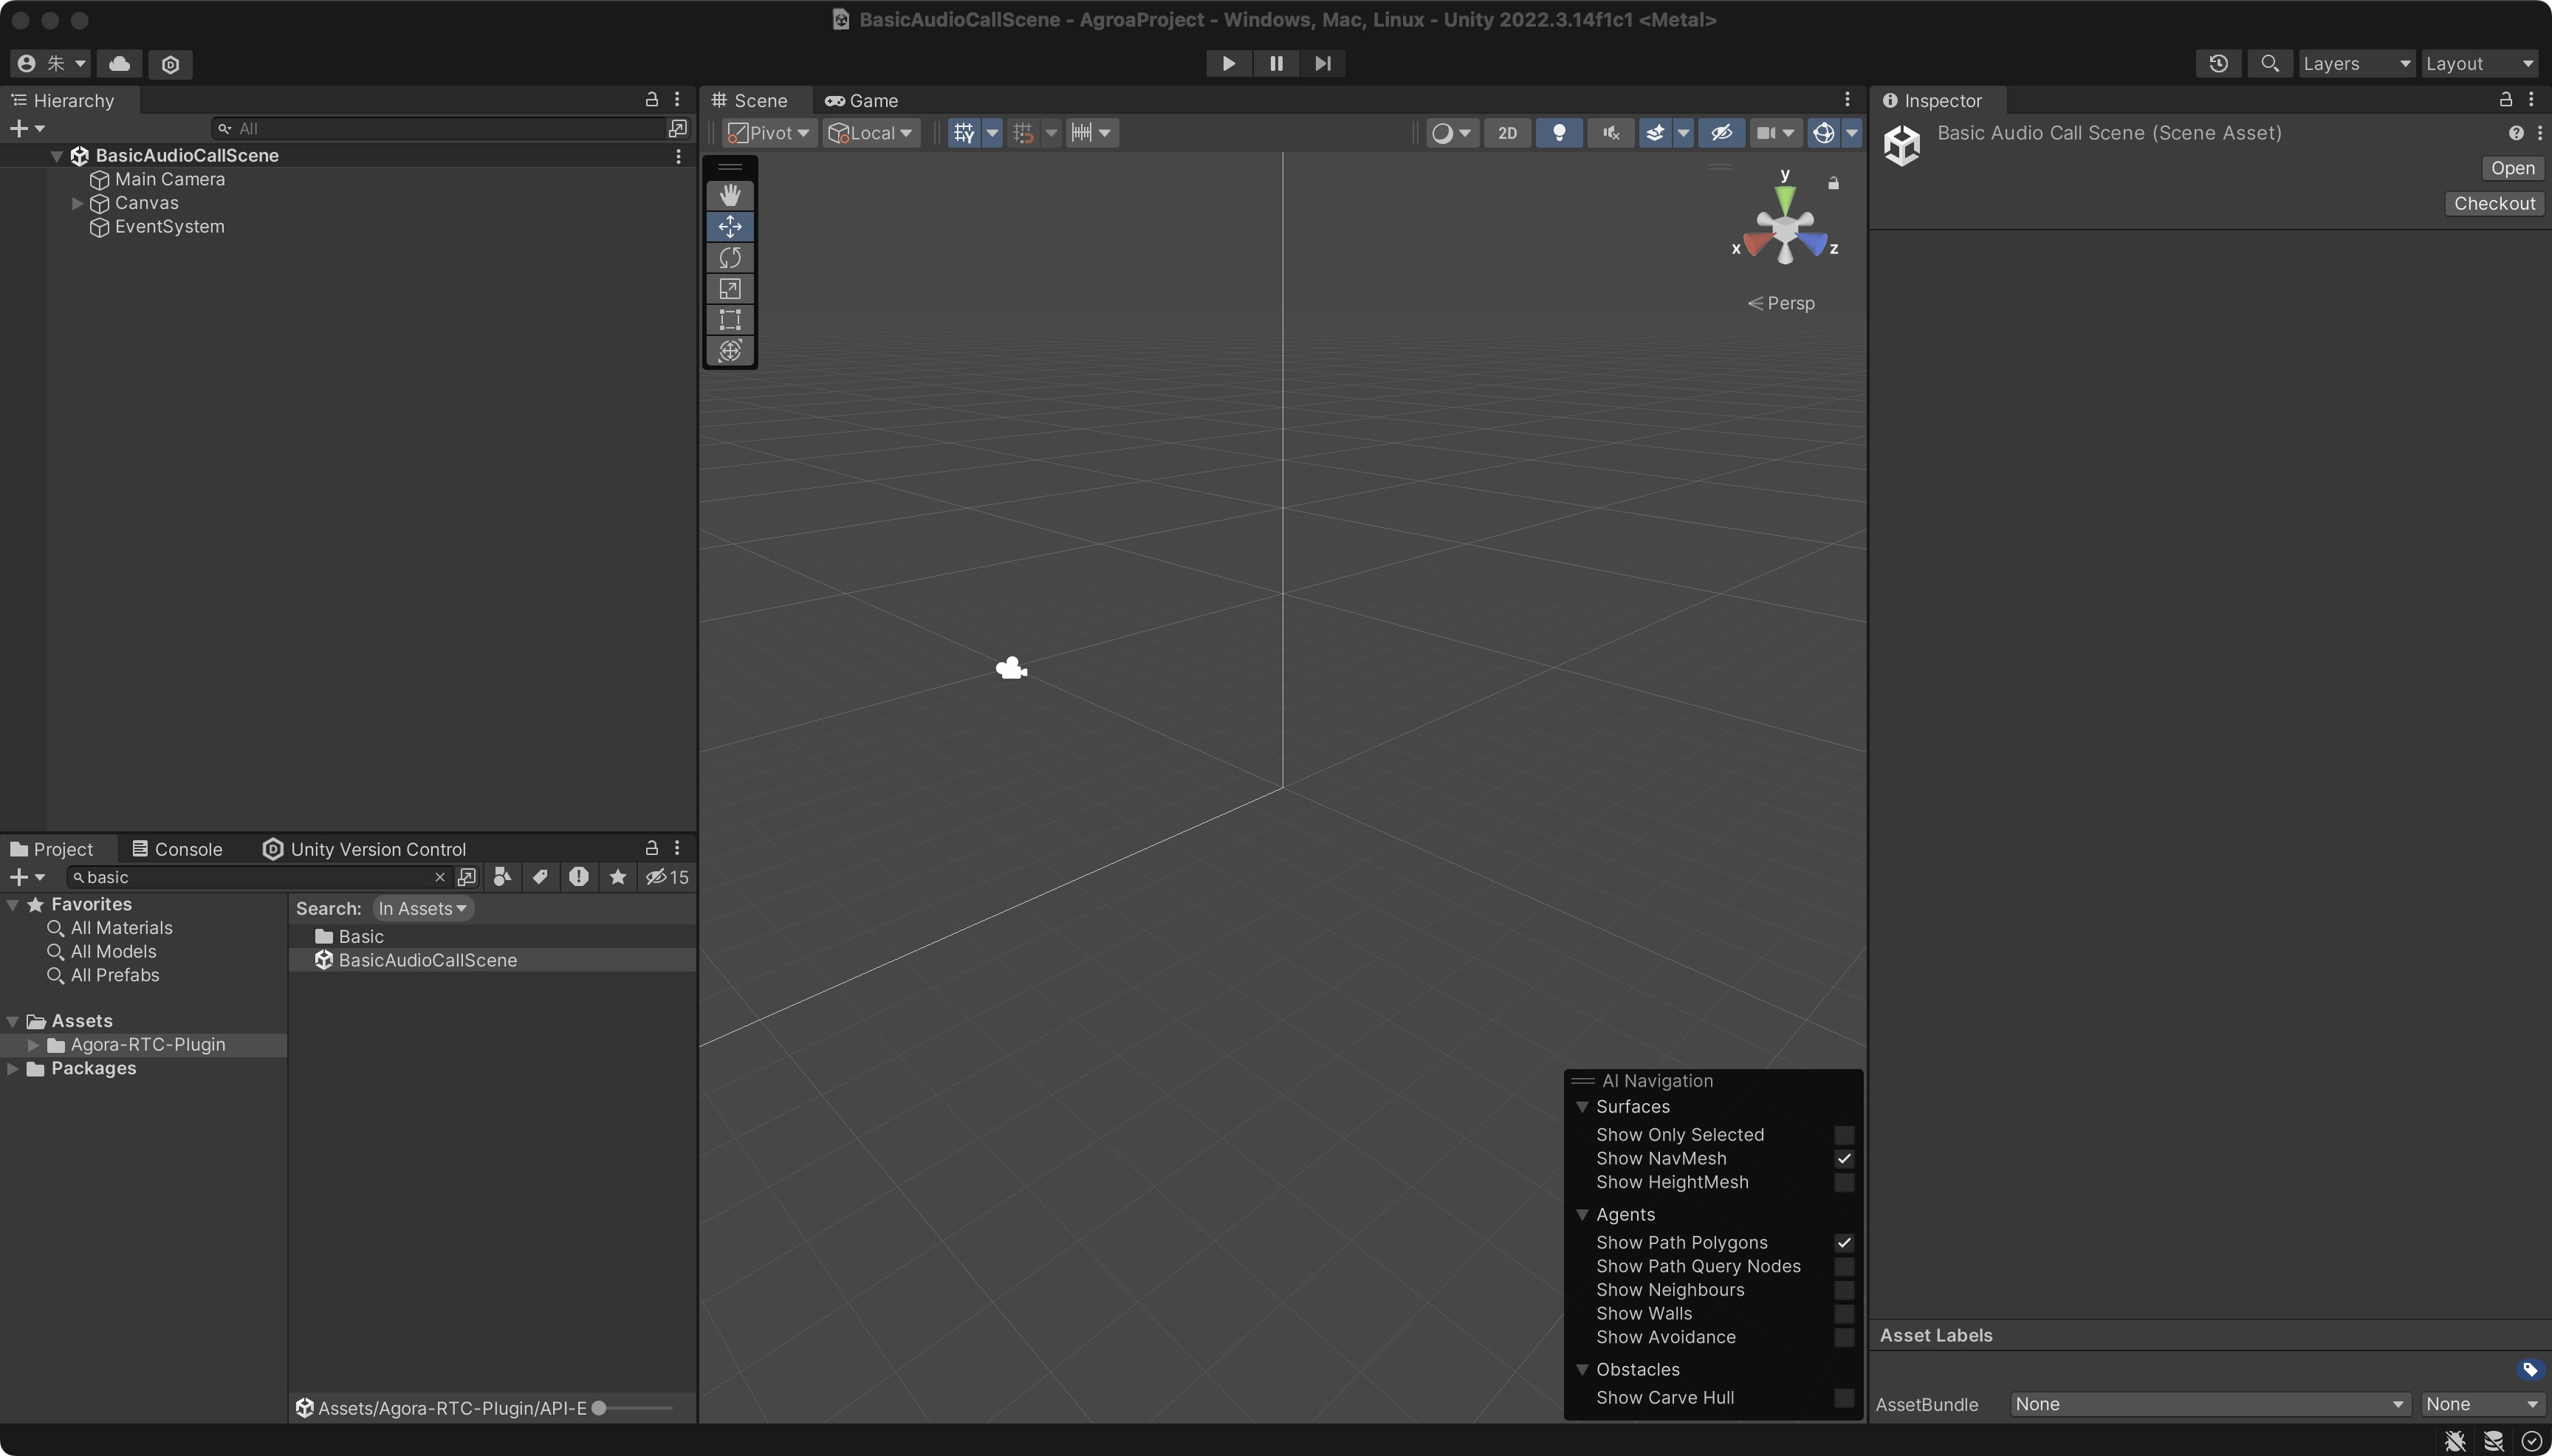This screenshot has width=2552, height=1456.
Task: Uncheck Show Path Polygons checkbox
Action: [1844, 1243]
